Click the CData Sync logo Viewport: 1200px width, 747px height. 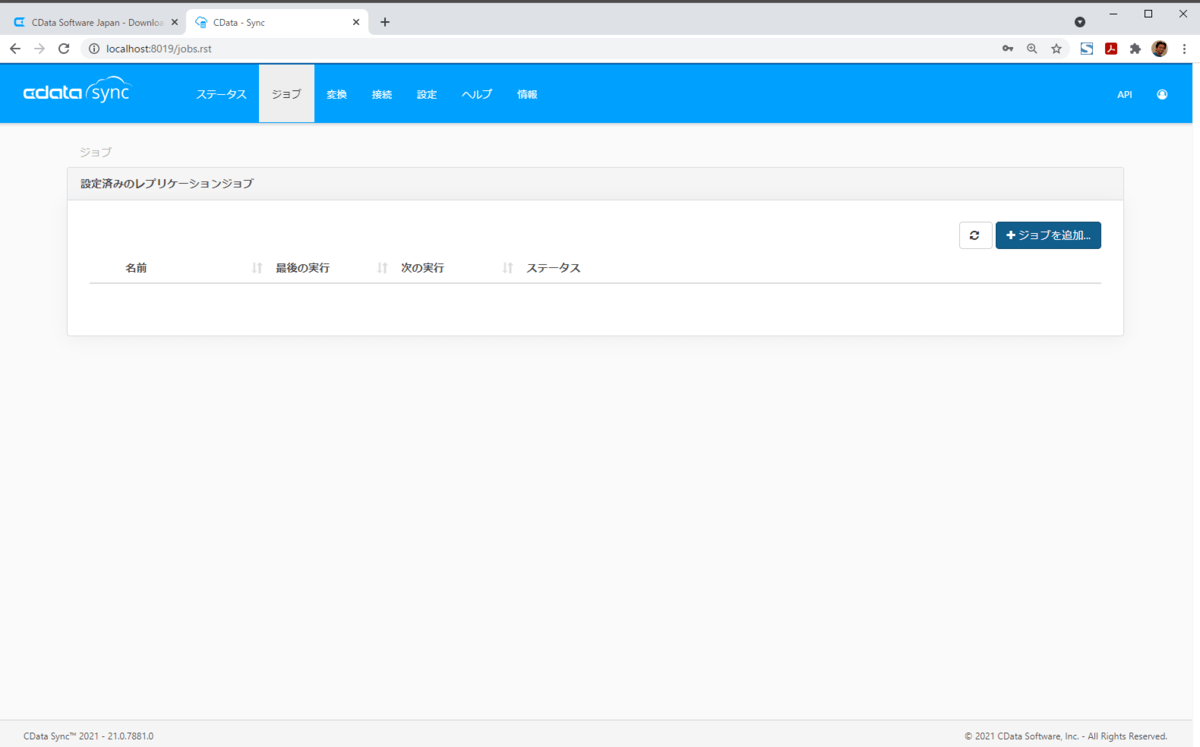pyautogui.click(x=77, y=92)
